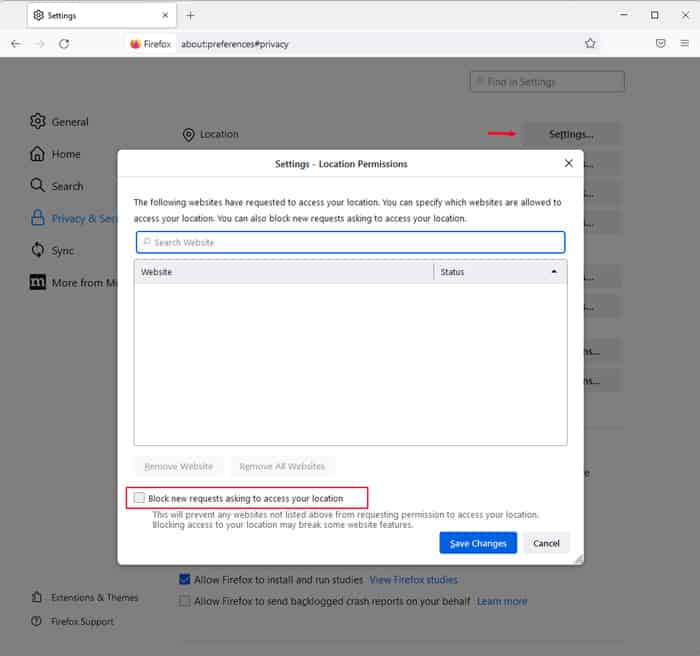Bookmark this page with the star icon
This screenshot has width=700, height=656.
point(590,43)
